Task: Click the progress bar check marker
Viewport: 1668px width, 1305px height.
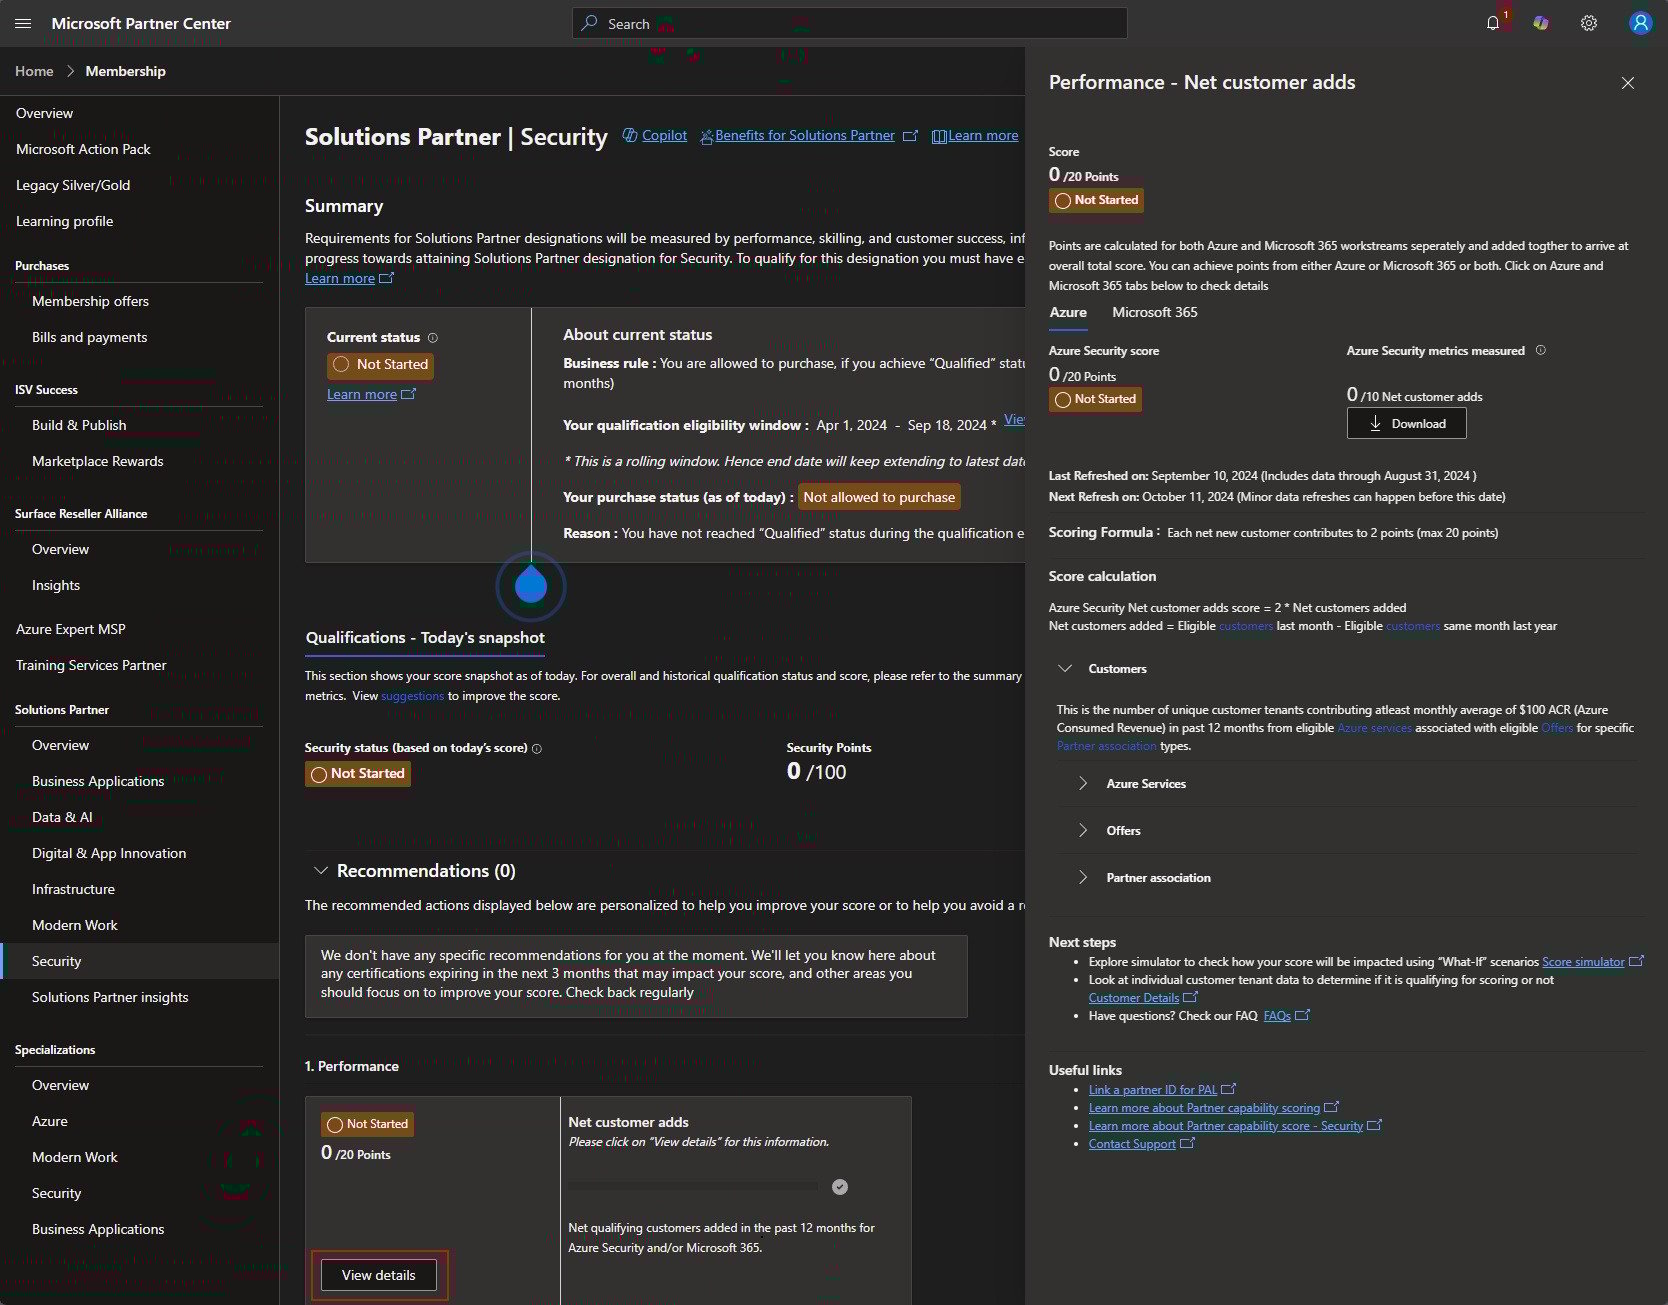Action: click(x=840, y=1187)
